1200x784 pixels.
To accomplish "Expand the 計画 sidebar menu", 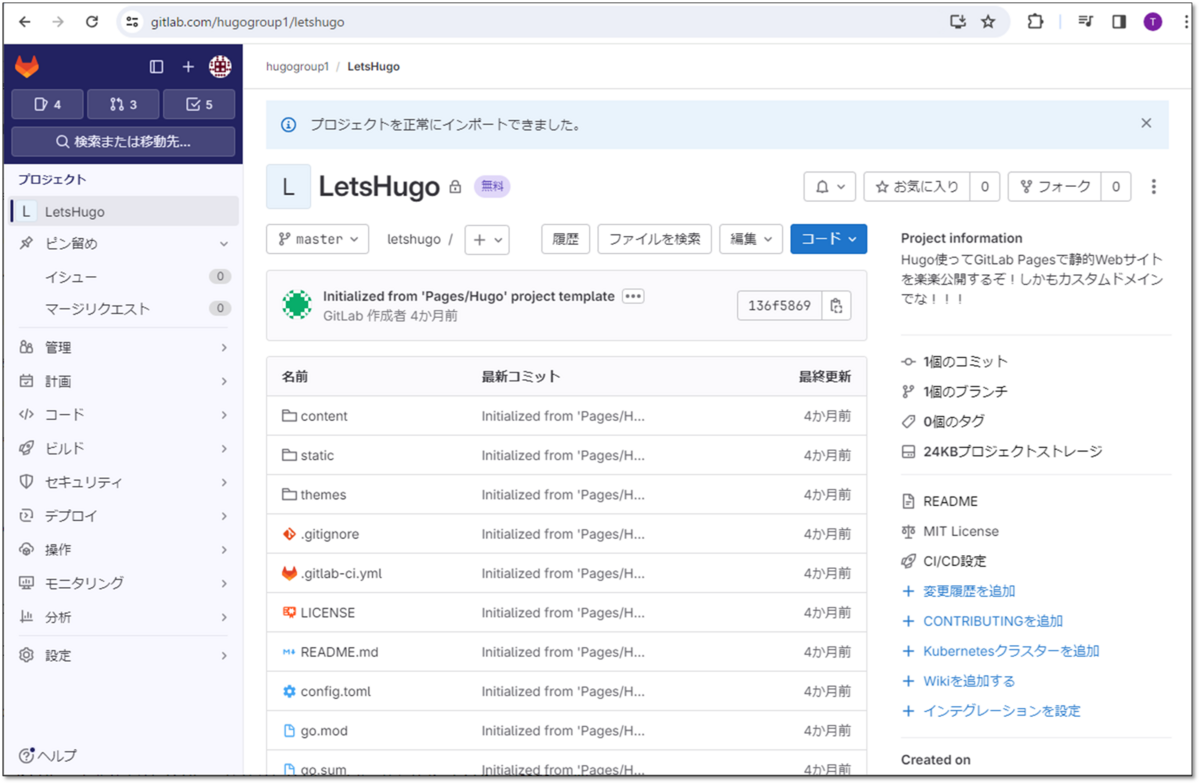I will (125, 381).
